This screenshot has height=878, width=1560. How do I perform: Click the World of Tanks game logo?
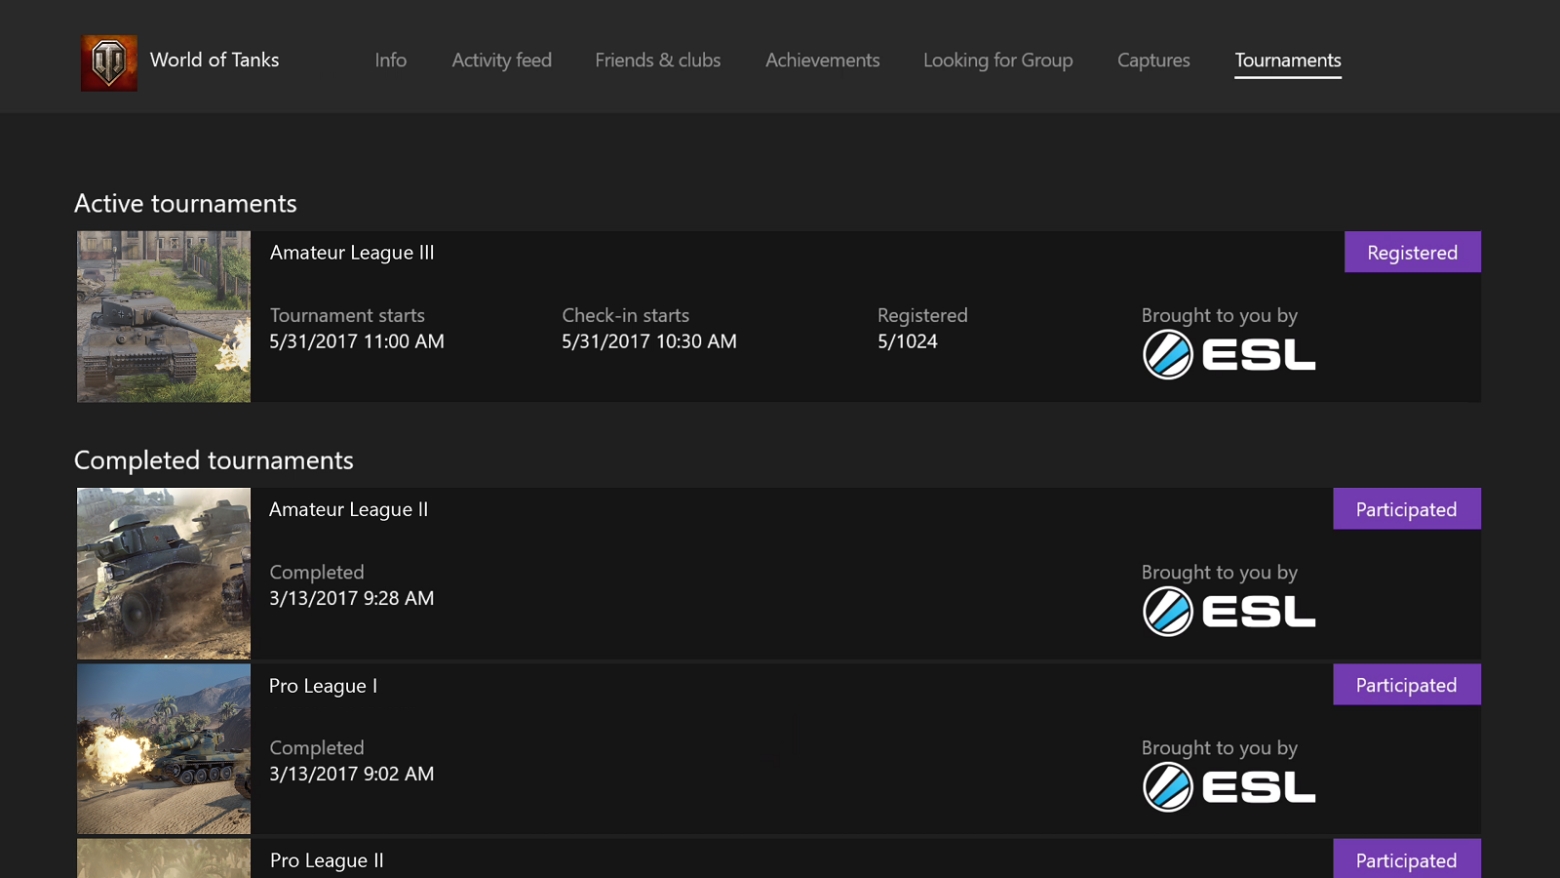click(x=108, y=61)
